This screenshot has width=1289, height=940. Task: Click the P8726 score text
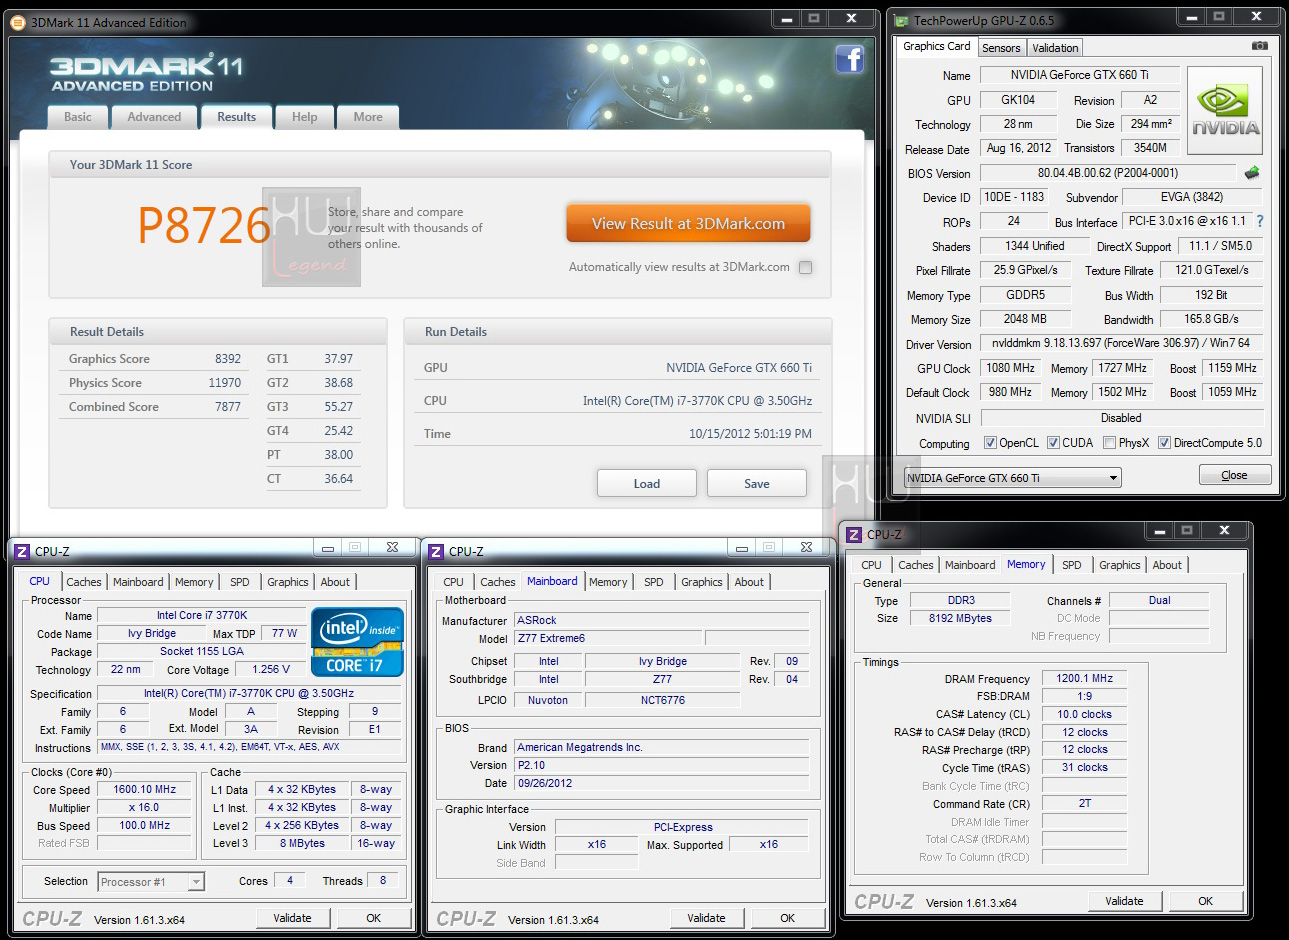click(x=204, y=226)
